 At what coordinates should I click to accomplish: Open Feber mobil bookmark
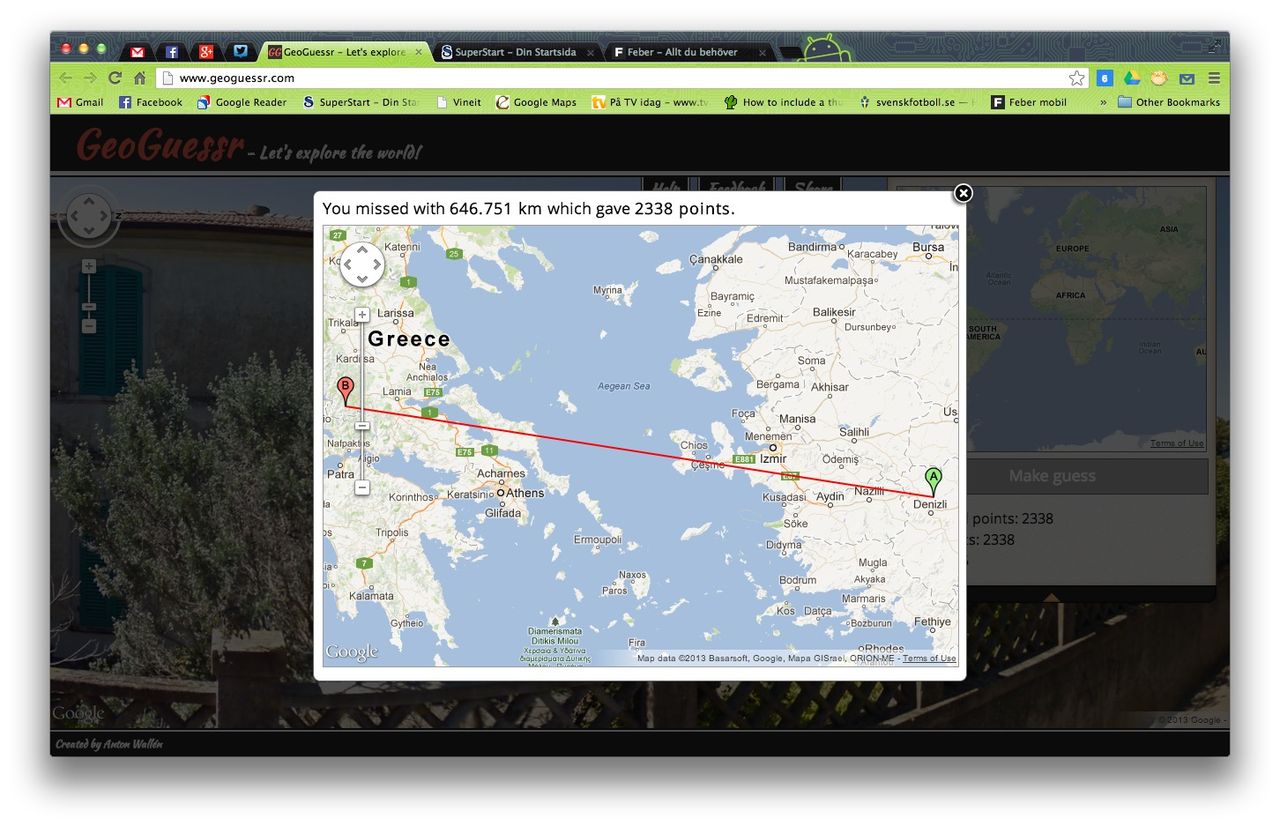(1029, 102)
